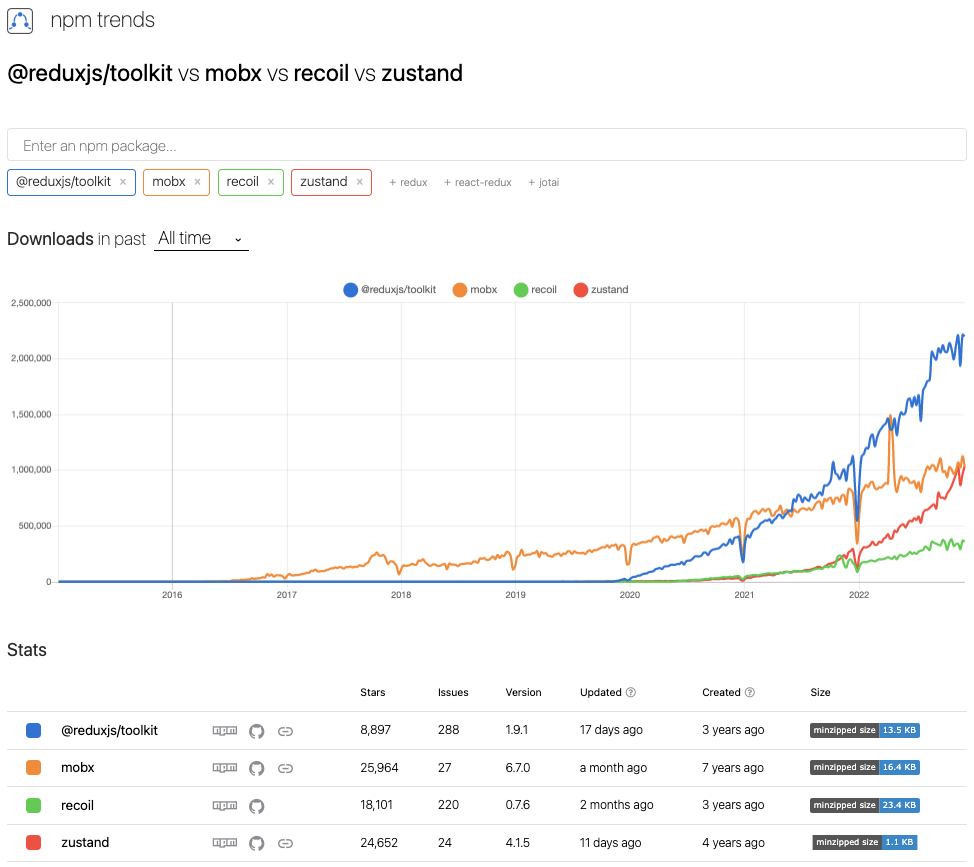Click the help icon next to Updated

[x=630, y=692]
